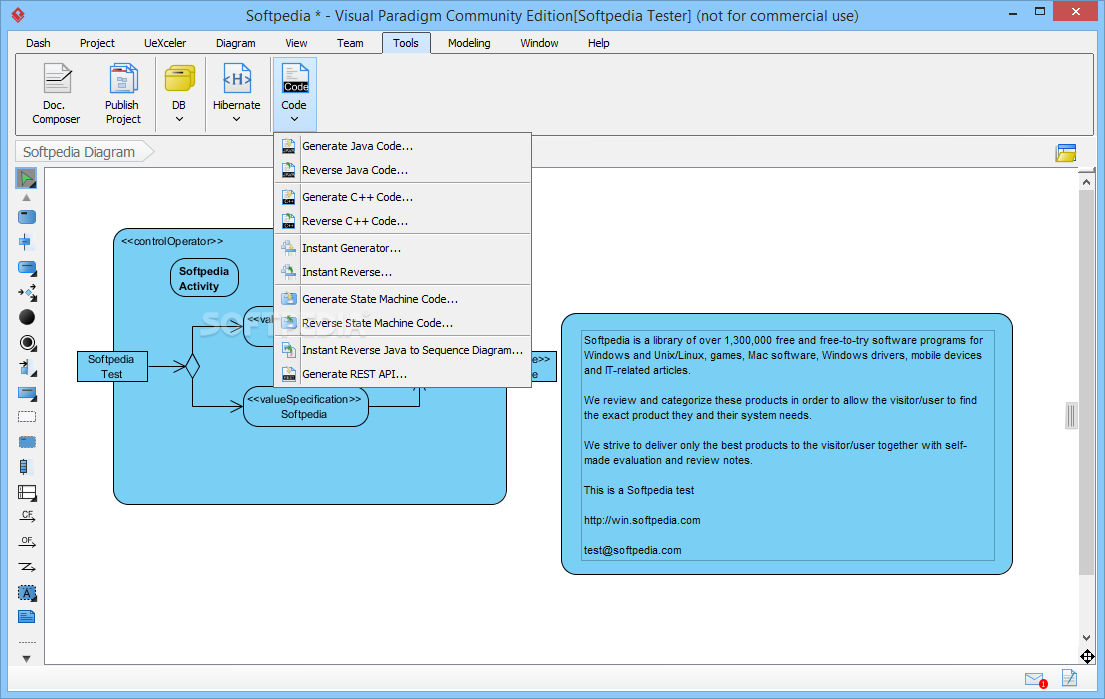Click palette scroll-down arrow
Screen dimensions: 1105x699
click(x=27, y=659)
